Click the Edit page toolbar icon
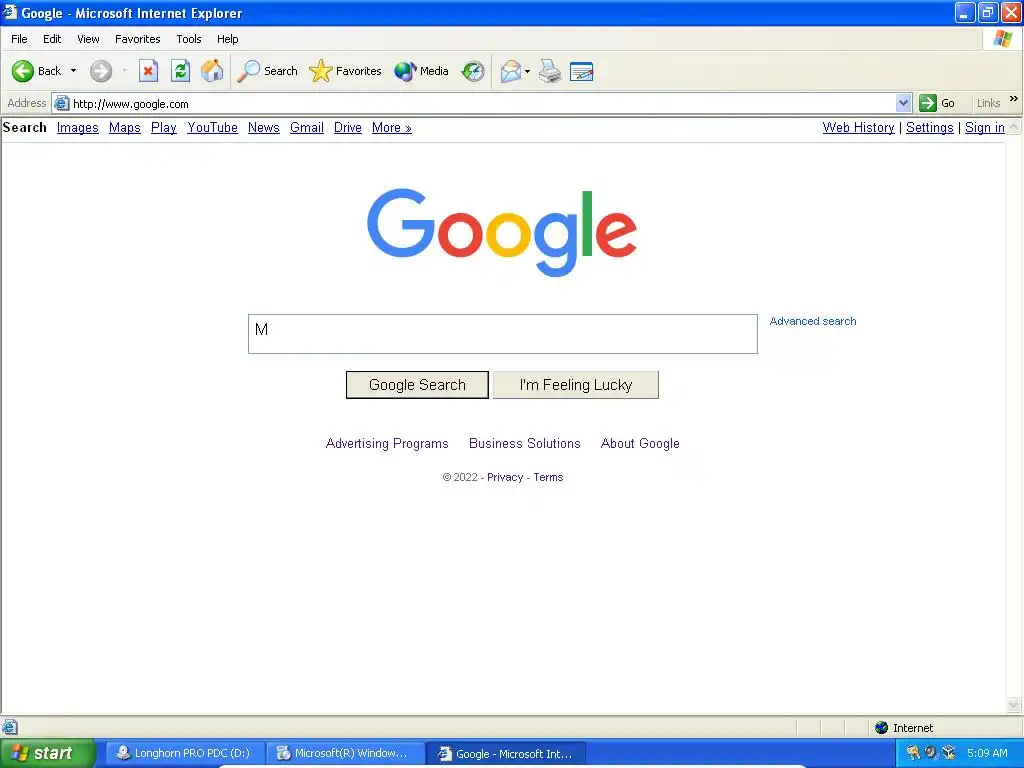1024x768 pixels. pos(581,71)
